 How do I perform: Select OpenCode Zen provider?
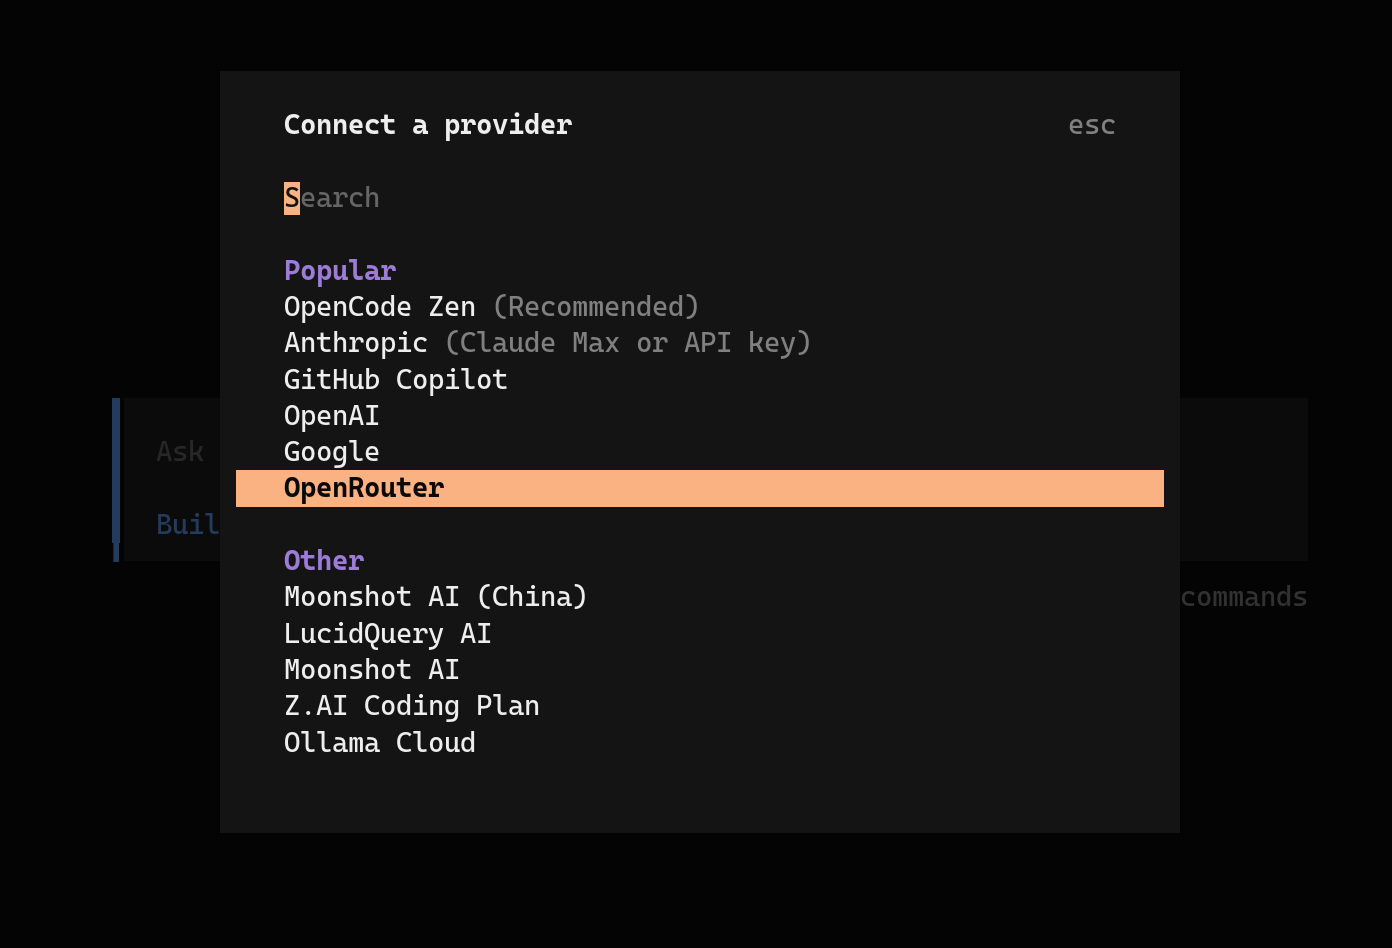click(380, 307)
